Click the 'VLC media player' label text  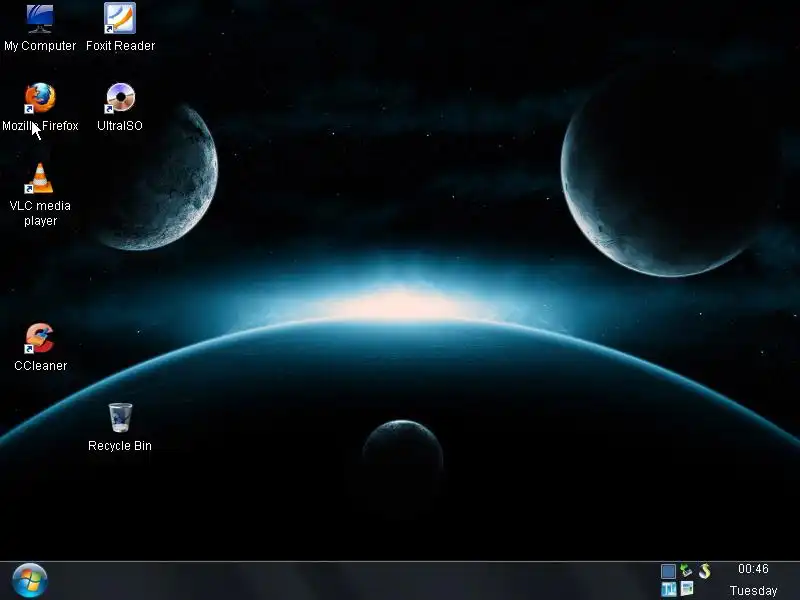coord(40,213)
